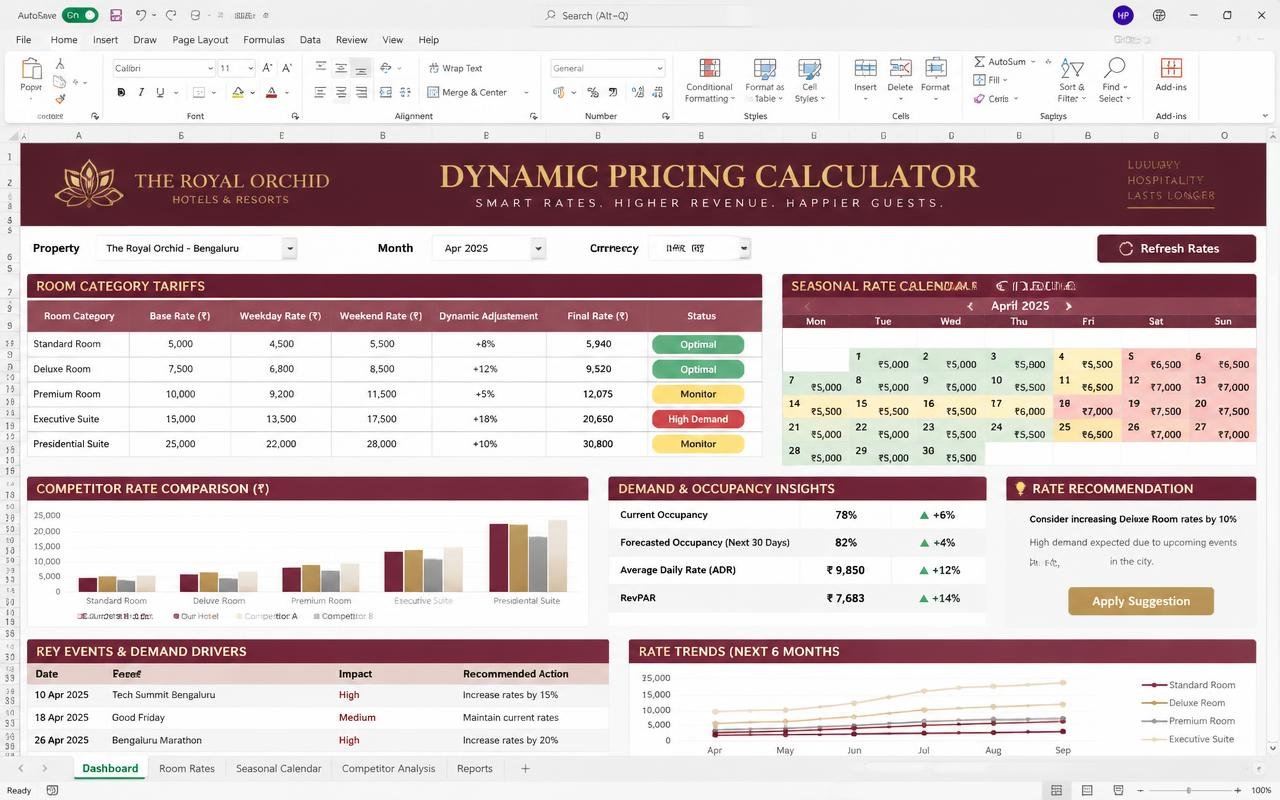This screenshot has width=1280, height=800.
Task: Click the Redo arrow icon
Action: click(x=171, y=15)
